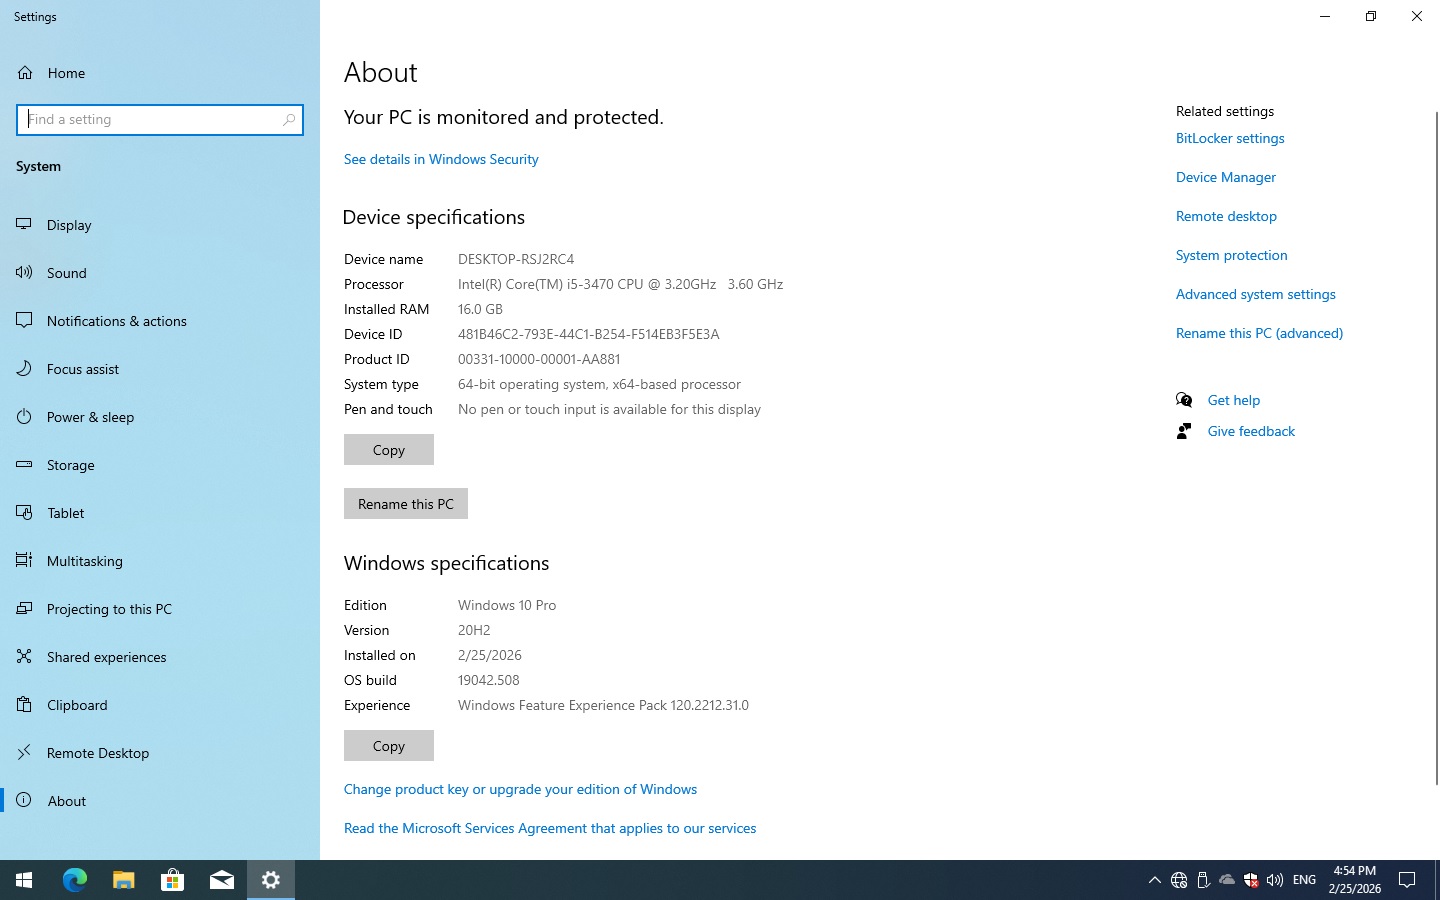The width and height of the screenshot is (1440, 900).
Task: Click the Get help chat icon
Action: pos(1184,400)
